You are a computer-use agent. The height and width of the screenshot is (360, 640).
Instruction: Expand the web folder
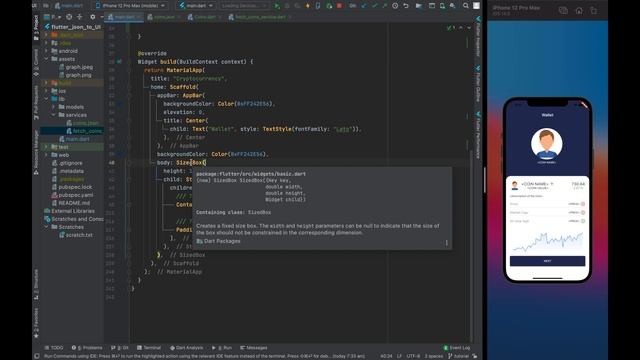(x=47, y=155)
